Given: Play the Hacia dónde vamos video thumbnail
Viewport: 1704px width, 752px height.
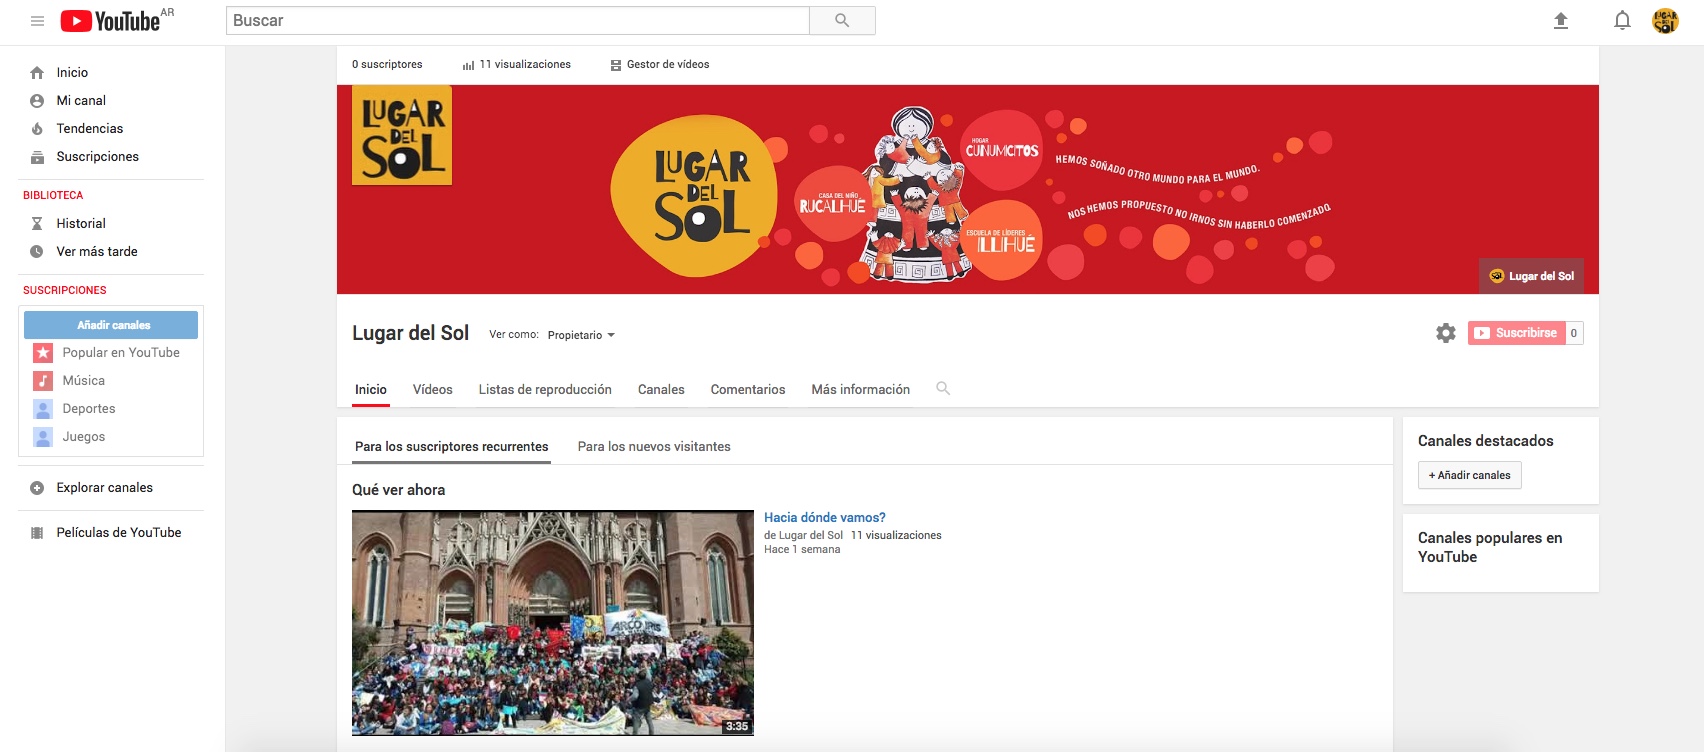Looking at the screenshot, I should click(x=553, y=623).
